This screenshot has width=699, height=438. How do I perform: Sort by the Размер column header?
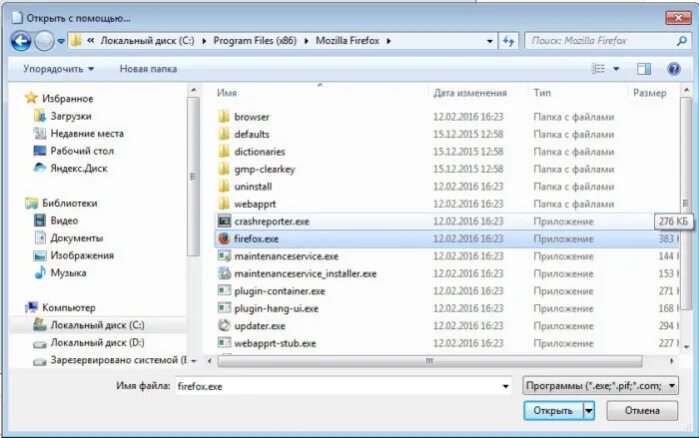[650, 93]
